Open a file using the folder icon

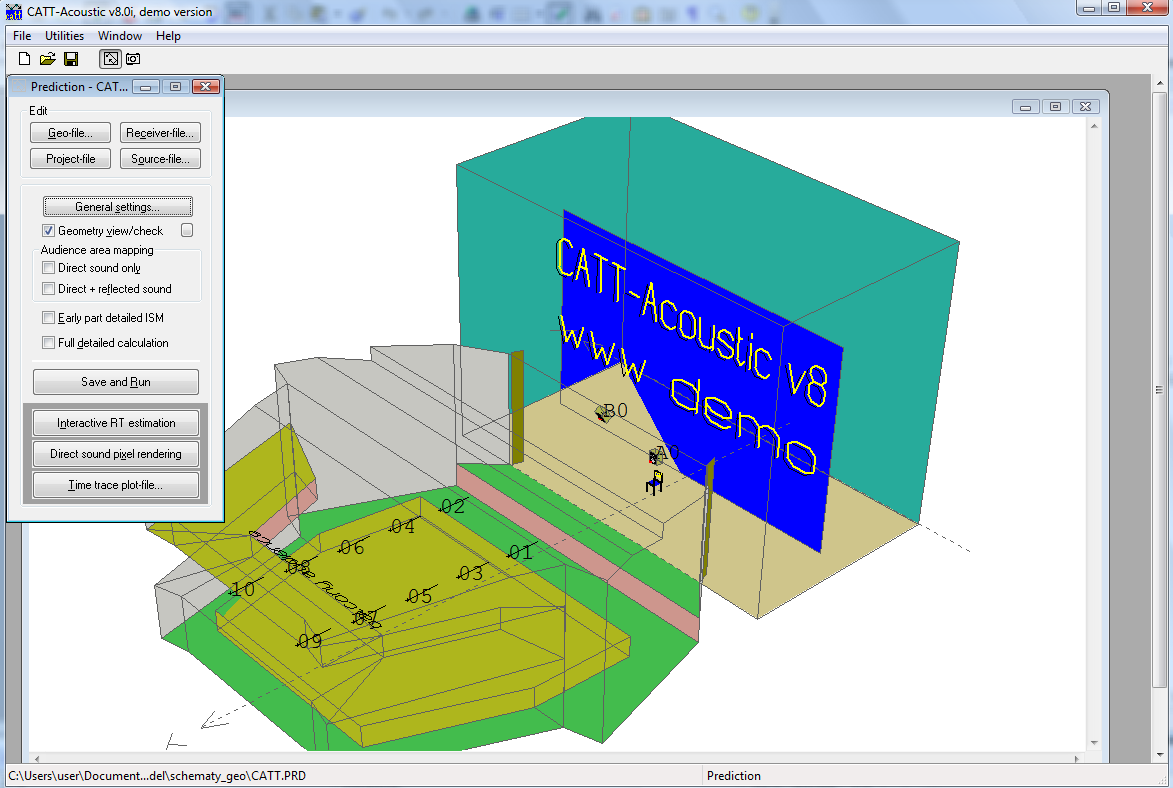[x=48, y=58]
